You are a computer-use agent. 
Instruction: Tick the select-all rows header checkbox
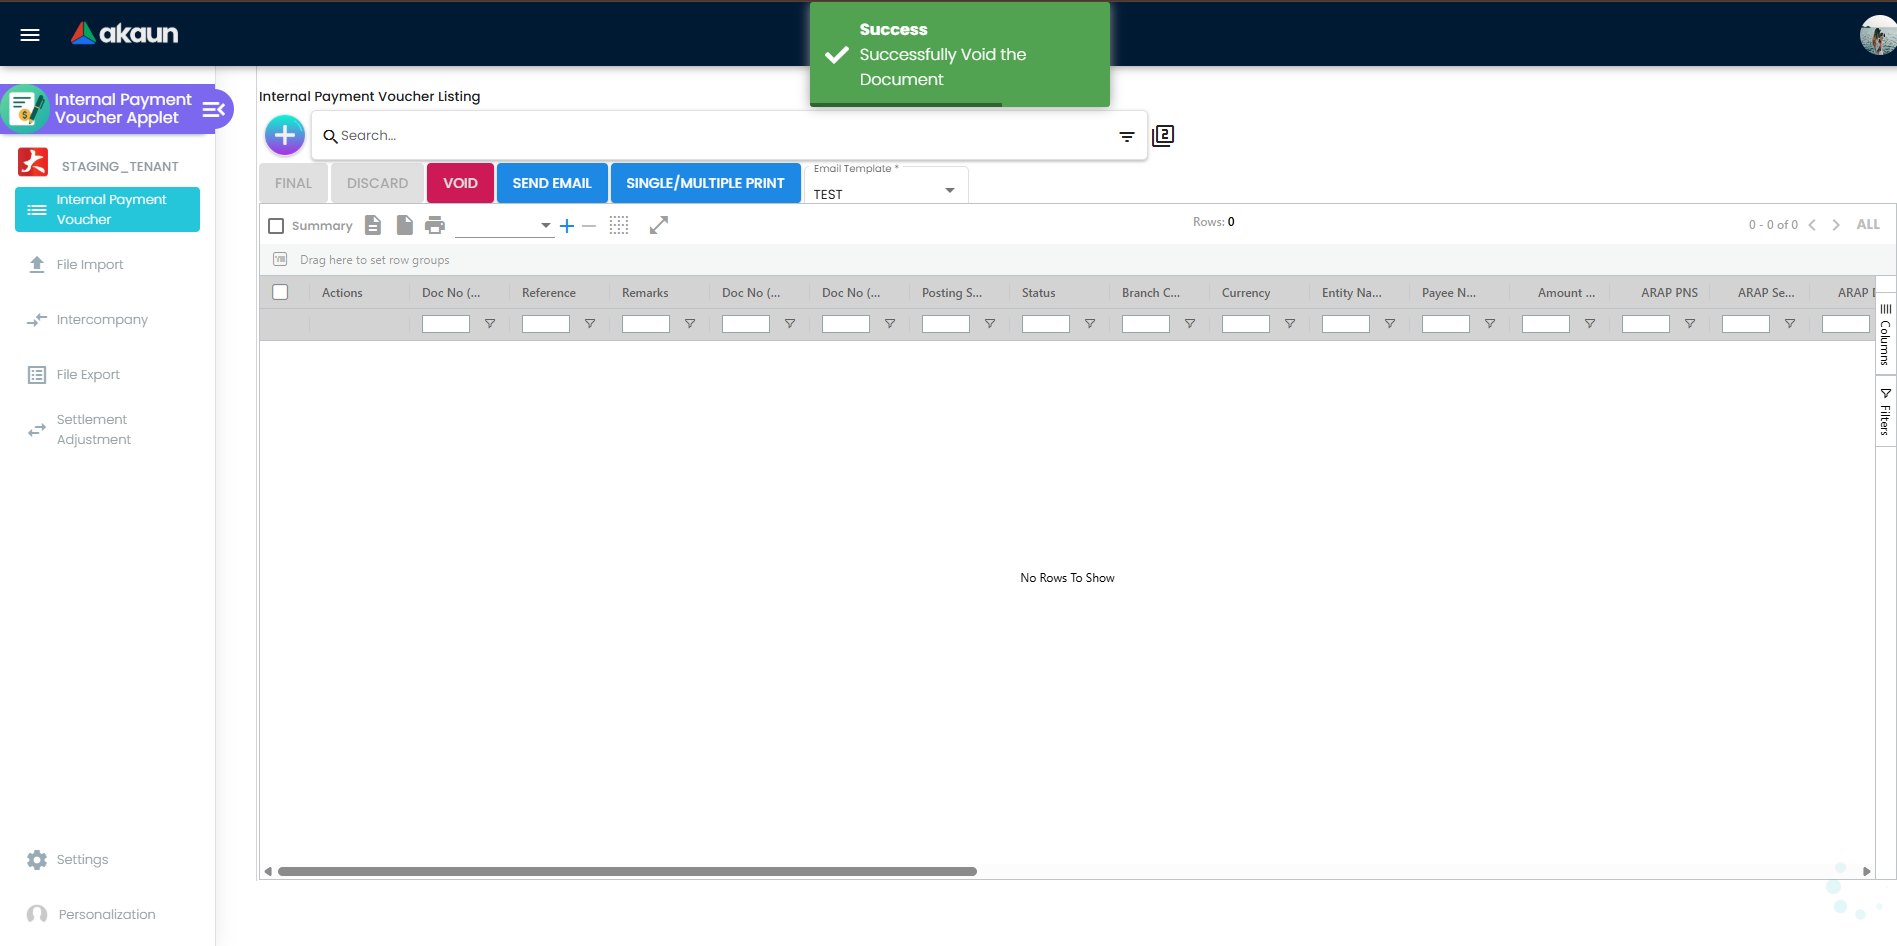coord(281,292)
